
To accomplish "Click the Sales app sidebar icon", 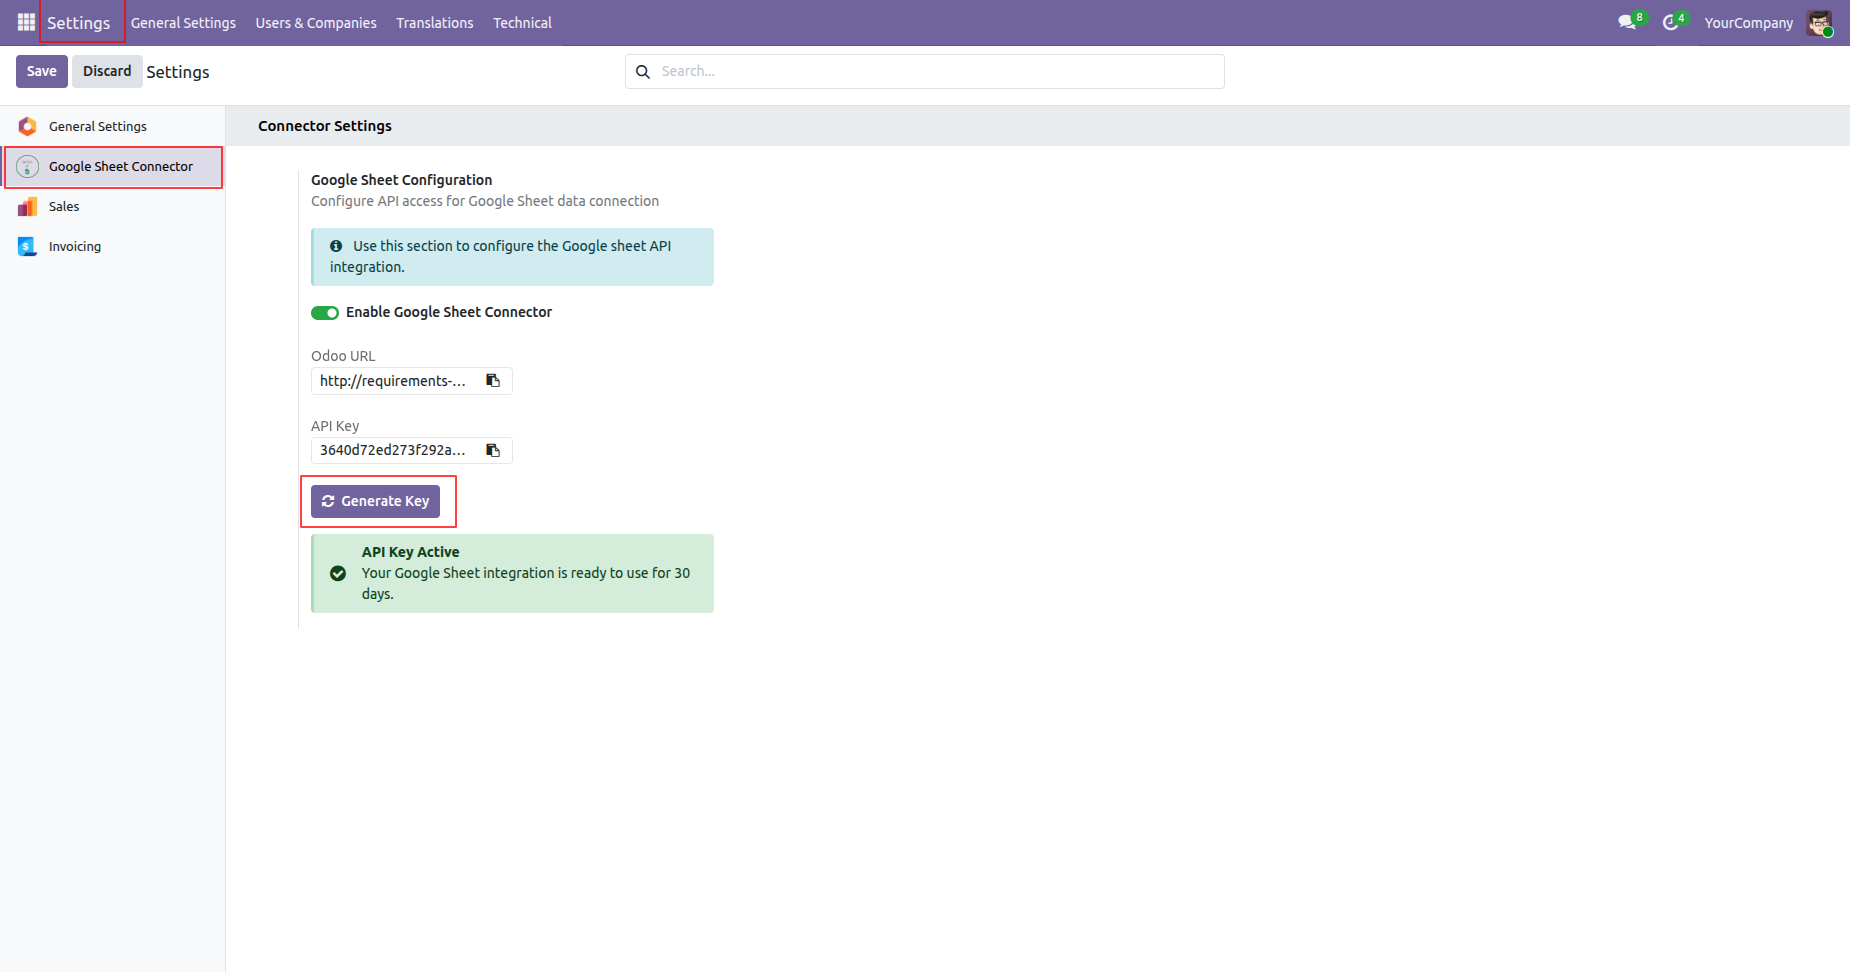I will point(27,206).
